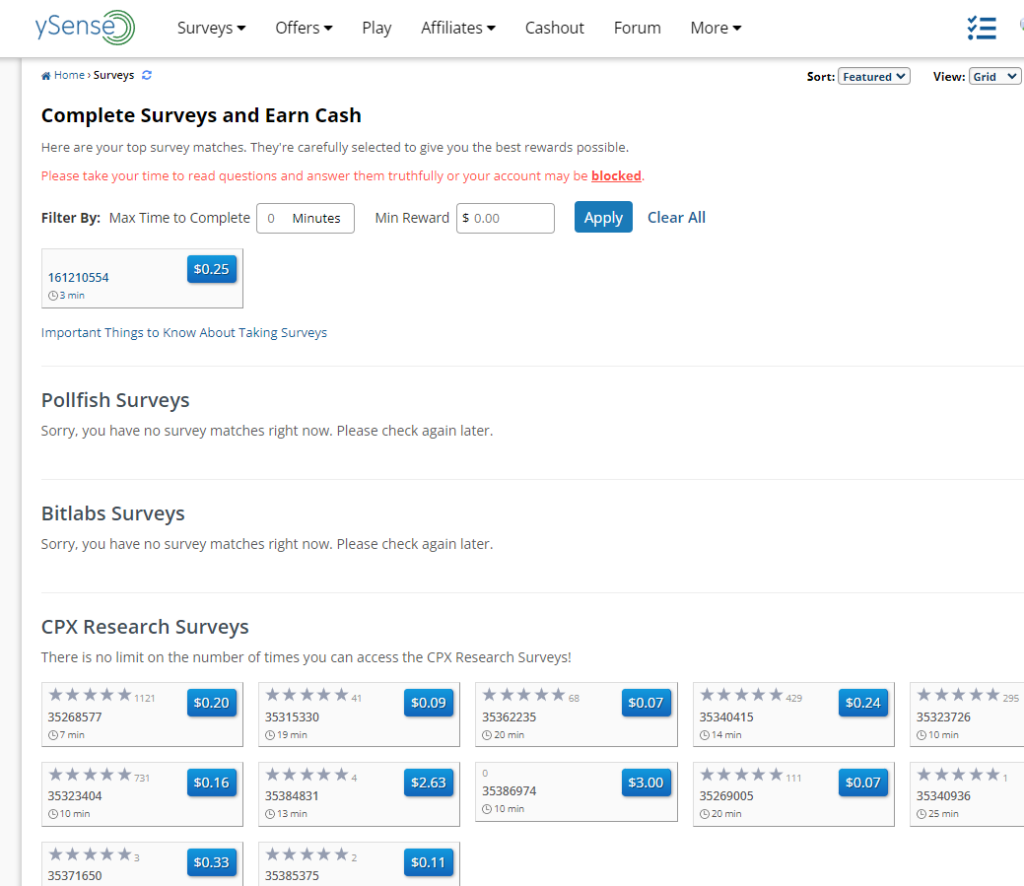Open the View Grid dropdown

pyautogui.click(x=995, y=76)
